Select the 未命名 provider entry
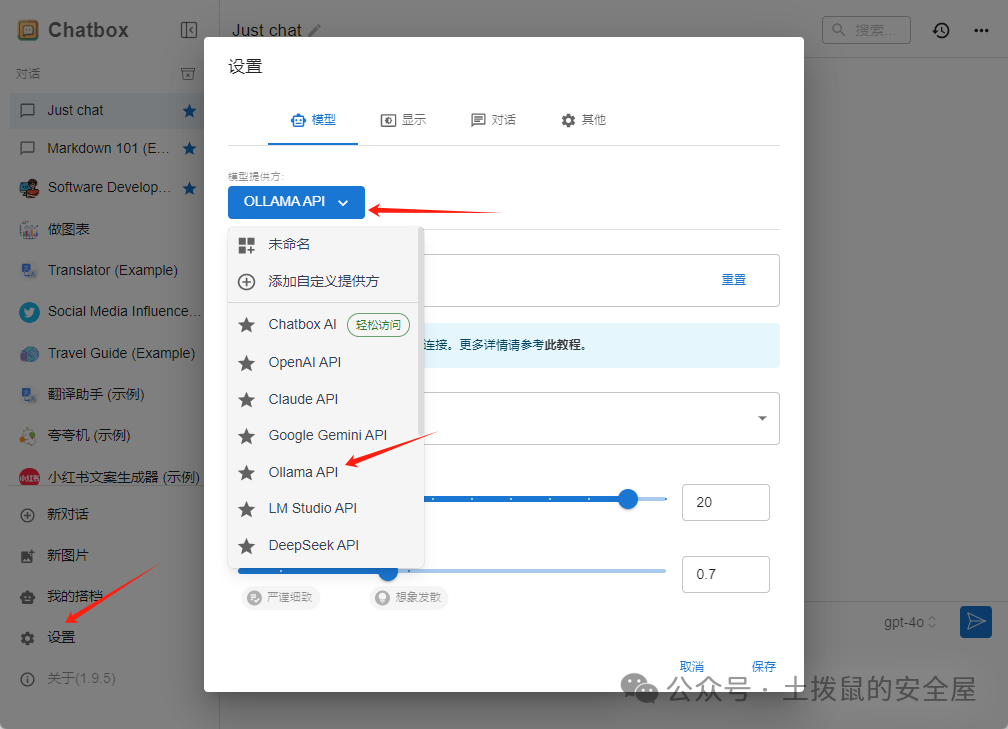 pos(323,245)
